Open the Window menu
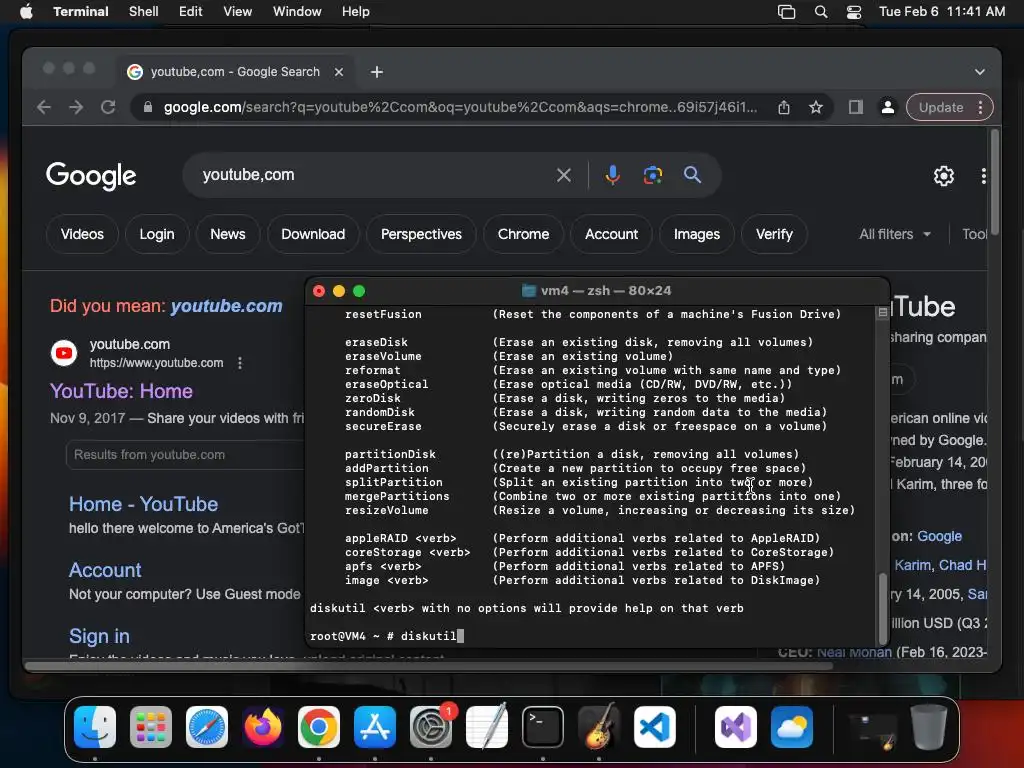 coord(296,11)
